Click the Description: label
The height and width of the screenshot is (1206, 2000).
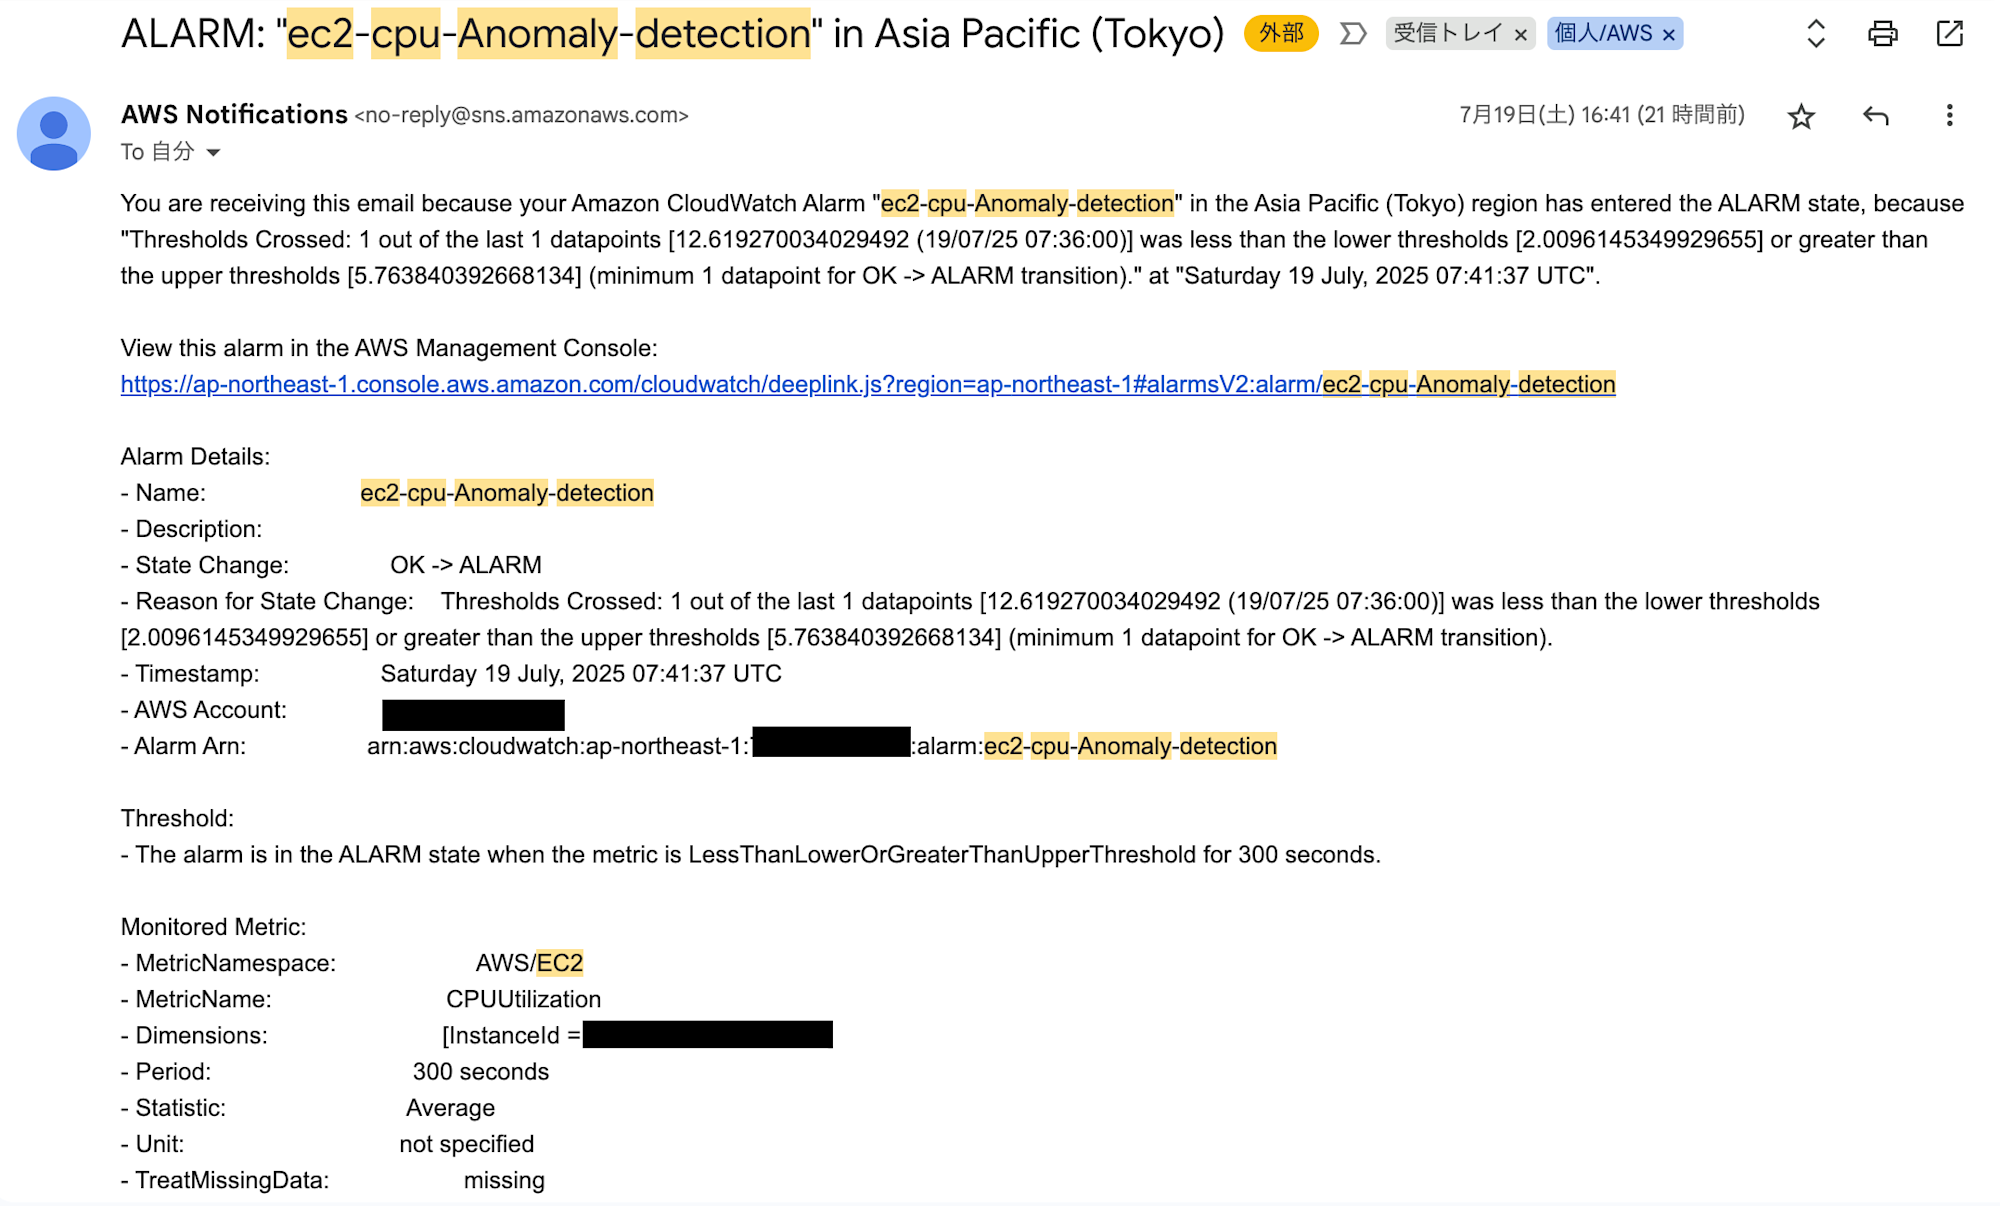point(192,529)
